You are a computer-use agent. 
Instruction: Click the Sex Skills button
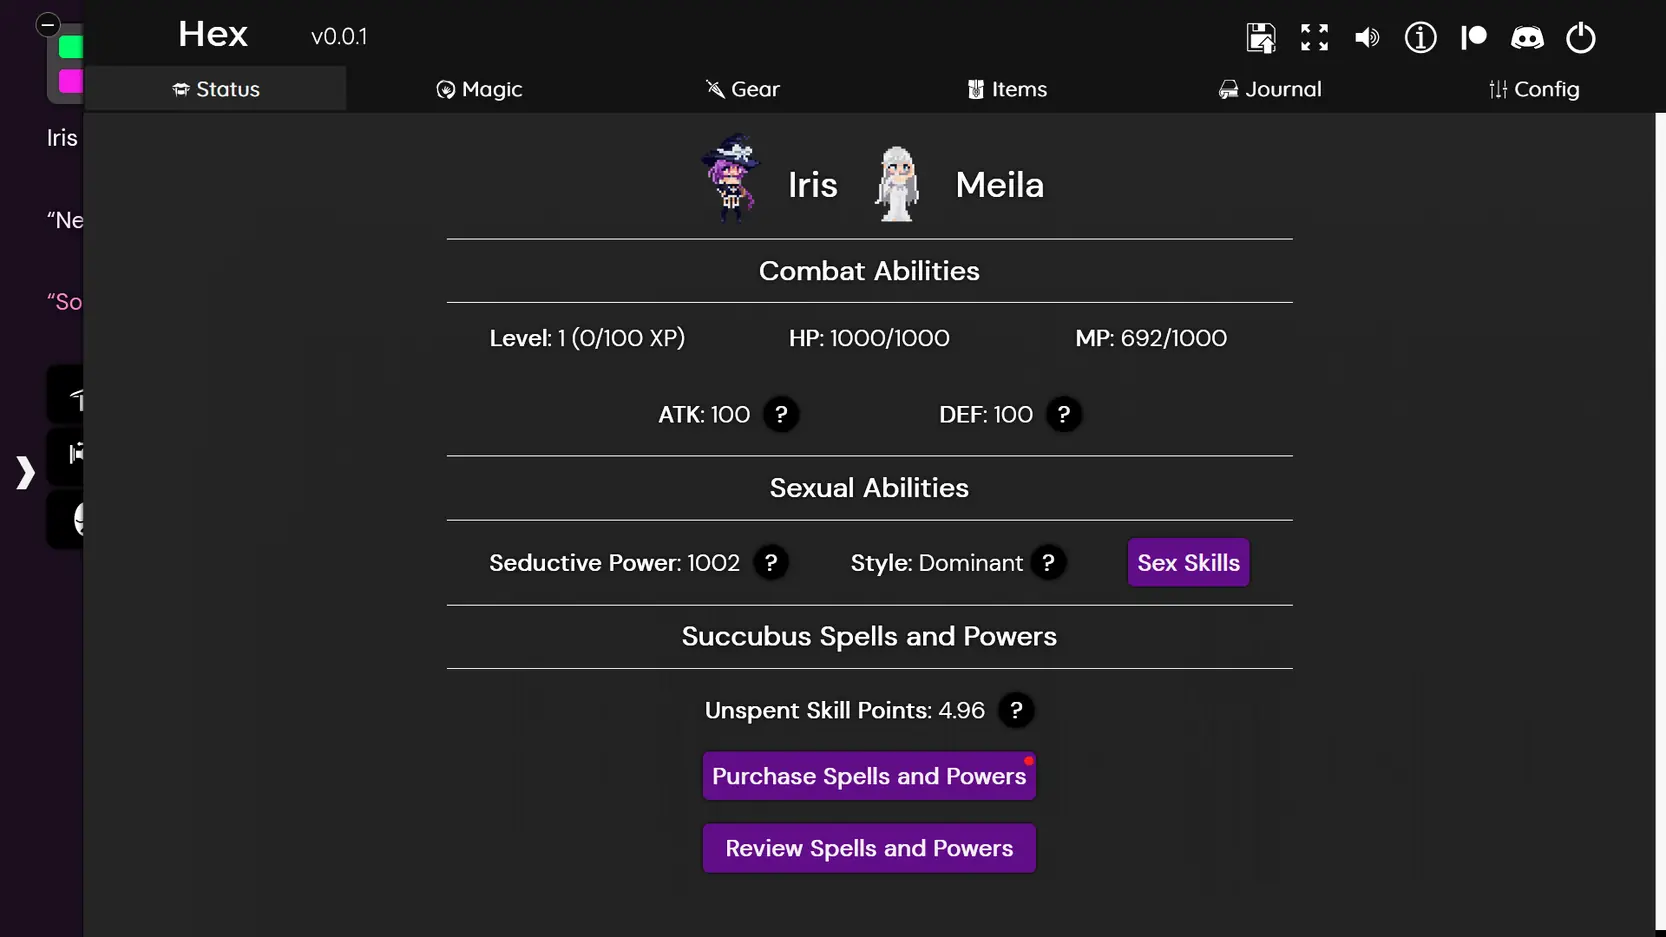[1188, 563]
